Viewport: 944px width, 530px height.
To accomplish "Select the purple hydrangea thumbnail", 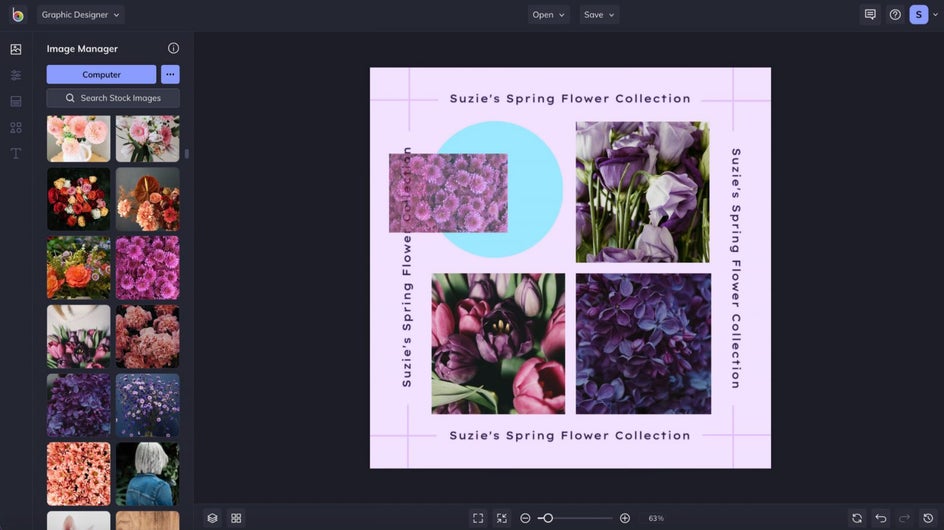I will tap(79, 405).
